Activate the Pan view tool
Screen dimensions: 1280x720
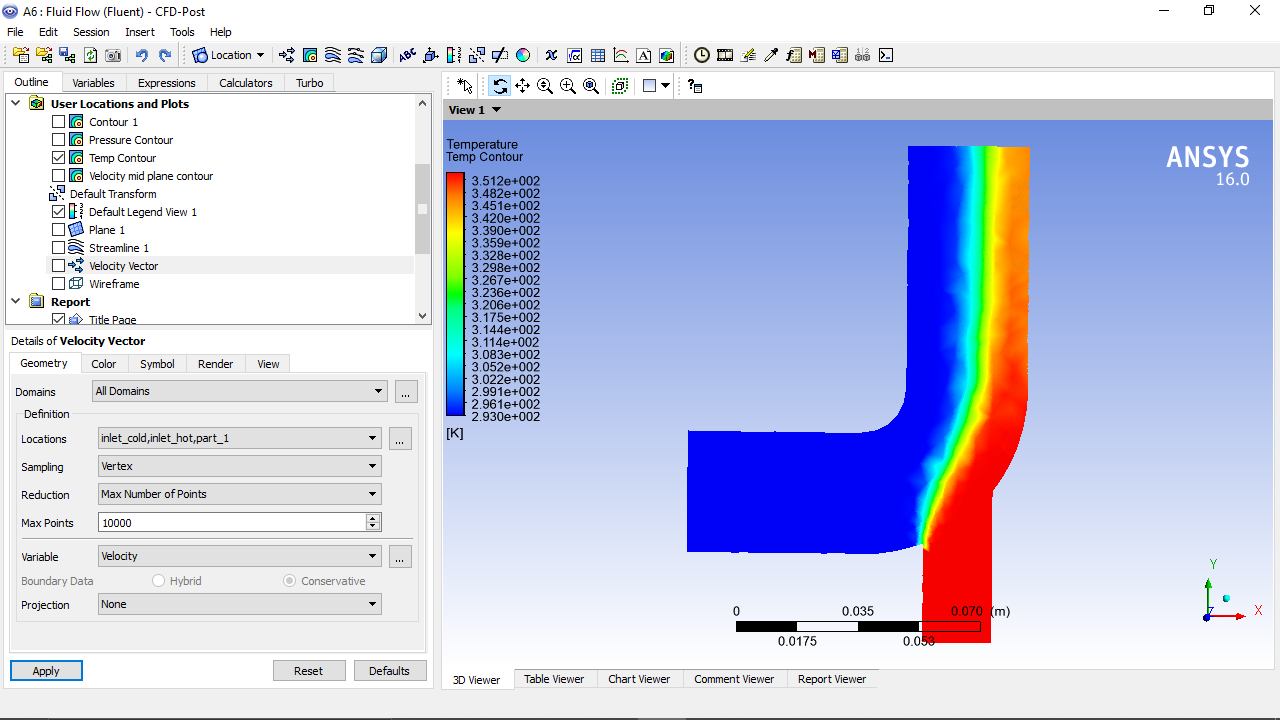click(522, 86)
